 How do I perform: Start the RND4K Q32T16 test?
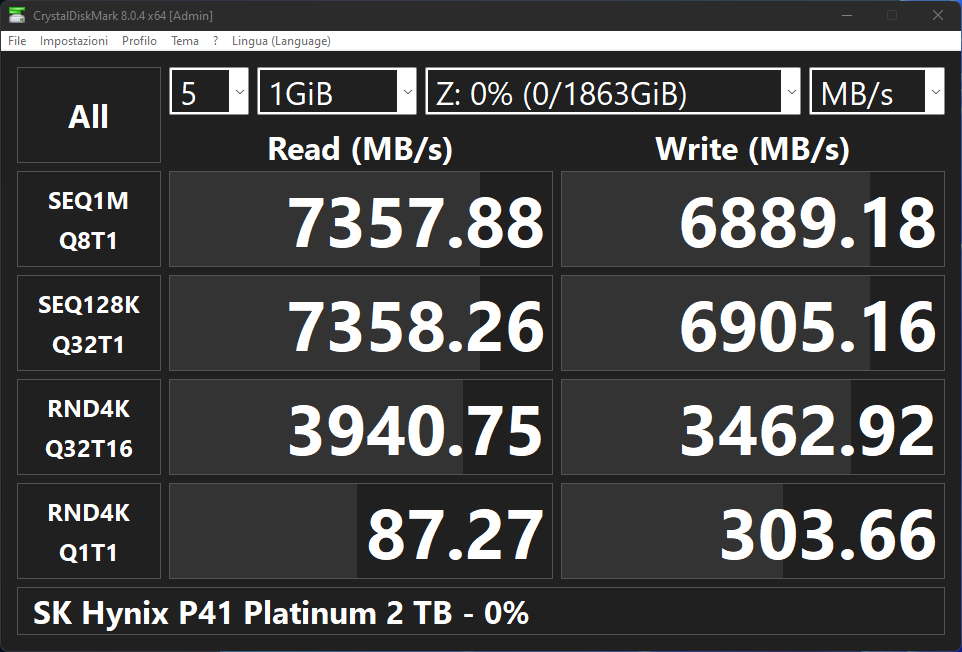(89, 428)
